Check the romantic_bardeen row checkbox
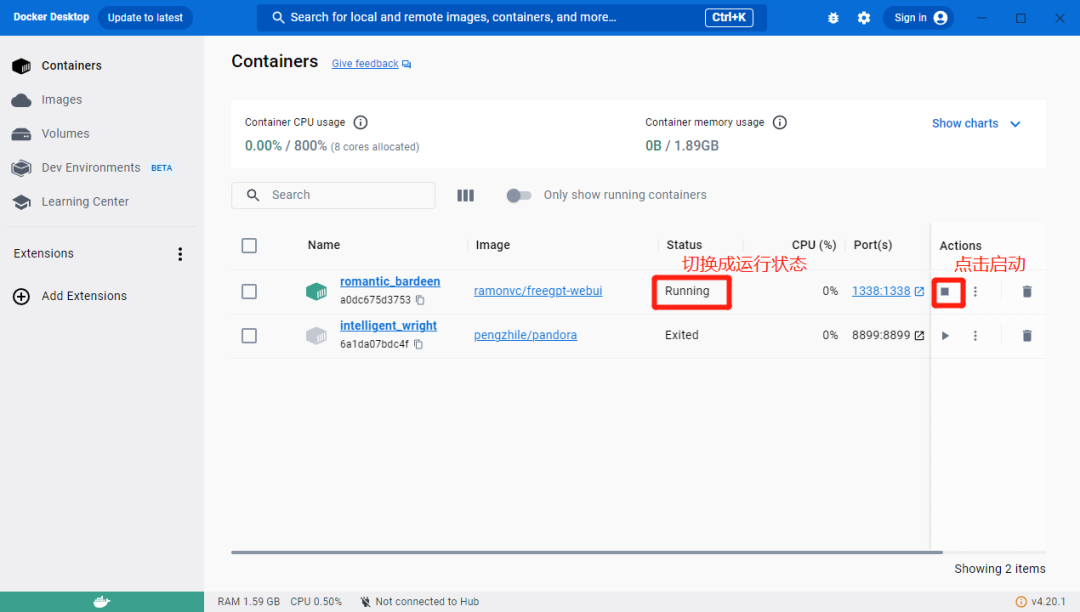Screen dimensions: 1080x612 [249, 292]
